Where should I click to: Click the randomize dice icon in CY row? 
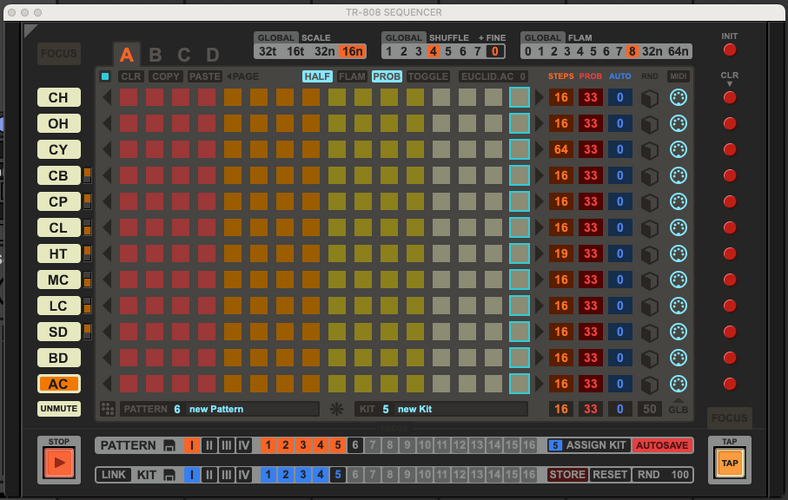tap(649, 150)
